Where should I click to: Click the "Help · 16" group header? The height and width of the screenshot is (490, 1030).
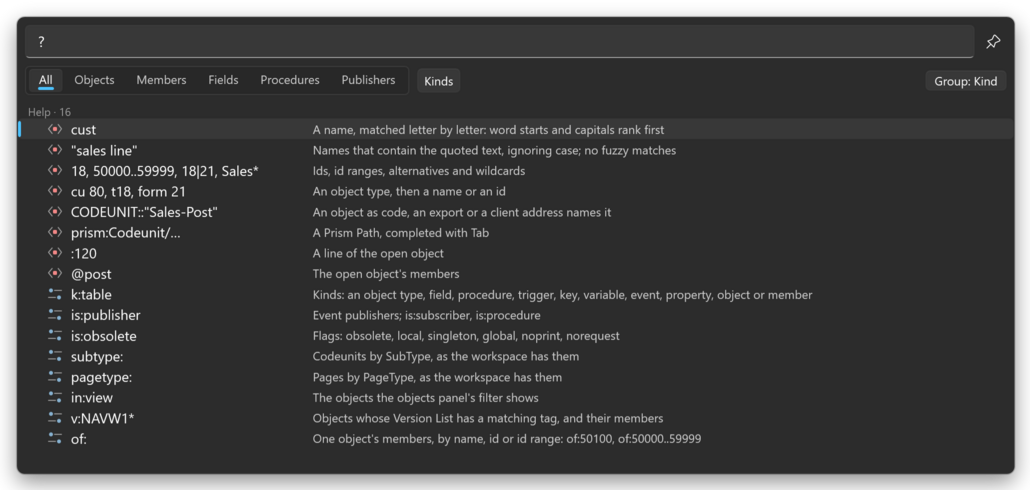click(x=49, y=112)
